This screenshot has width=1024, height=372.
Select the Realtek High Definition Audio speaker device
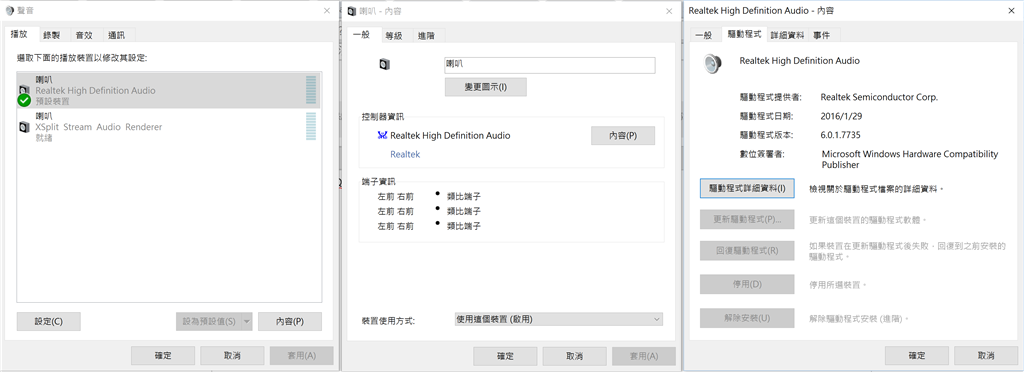[x=169, y=90]
